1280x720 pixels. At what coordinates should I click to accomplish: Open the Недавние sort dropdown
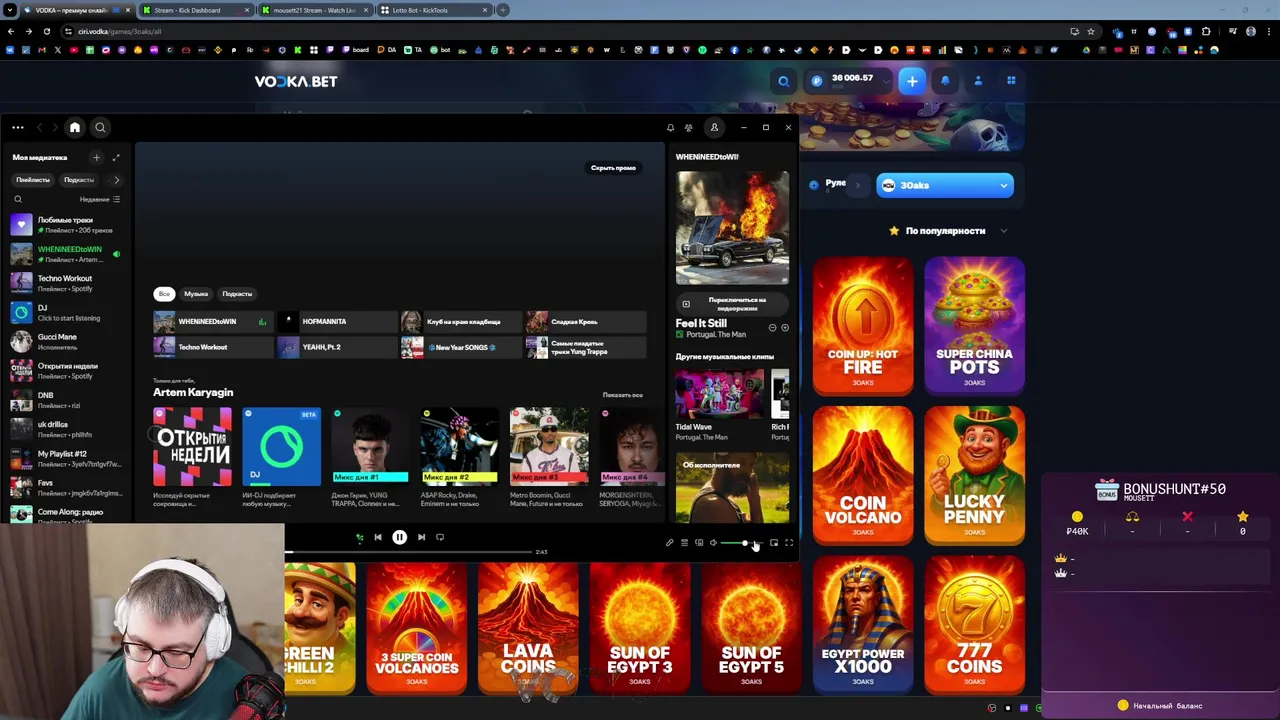pos(100,199)
